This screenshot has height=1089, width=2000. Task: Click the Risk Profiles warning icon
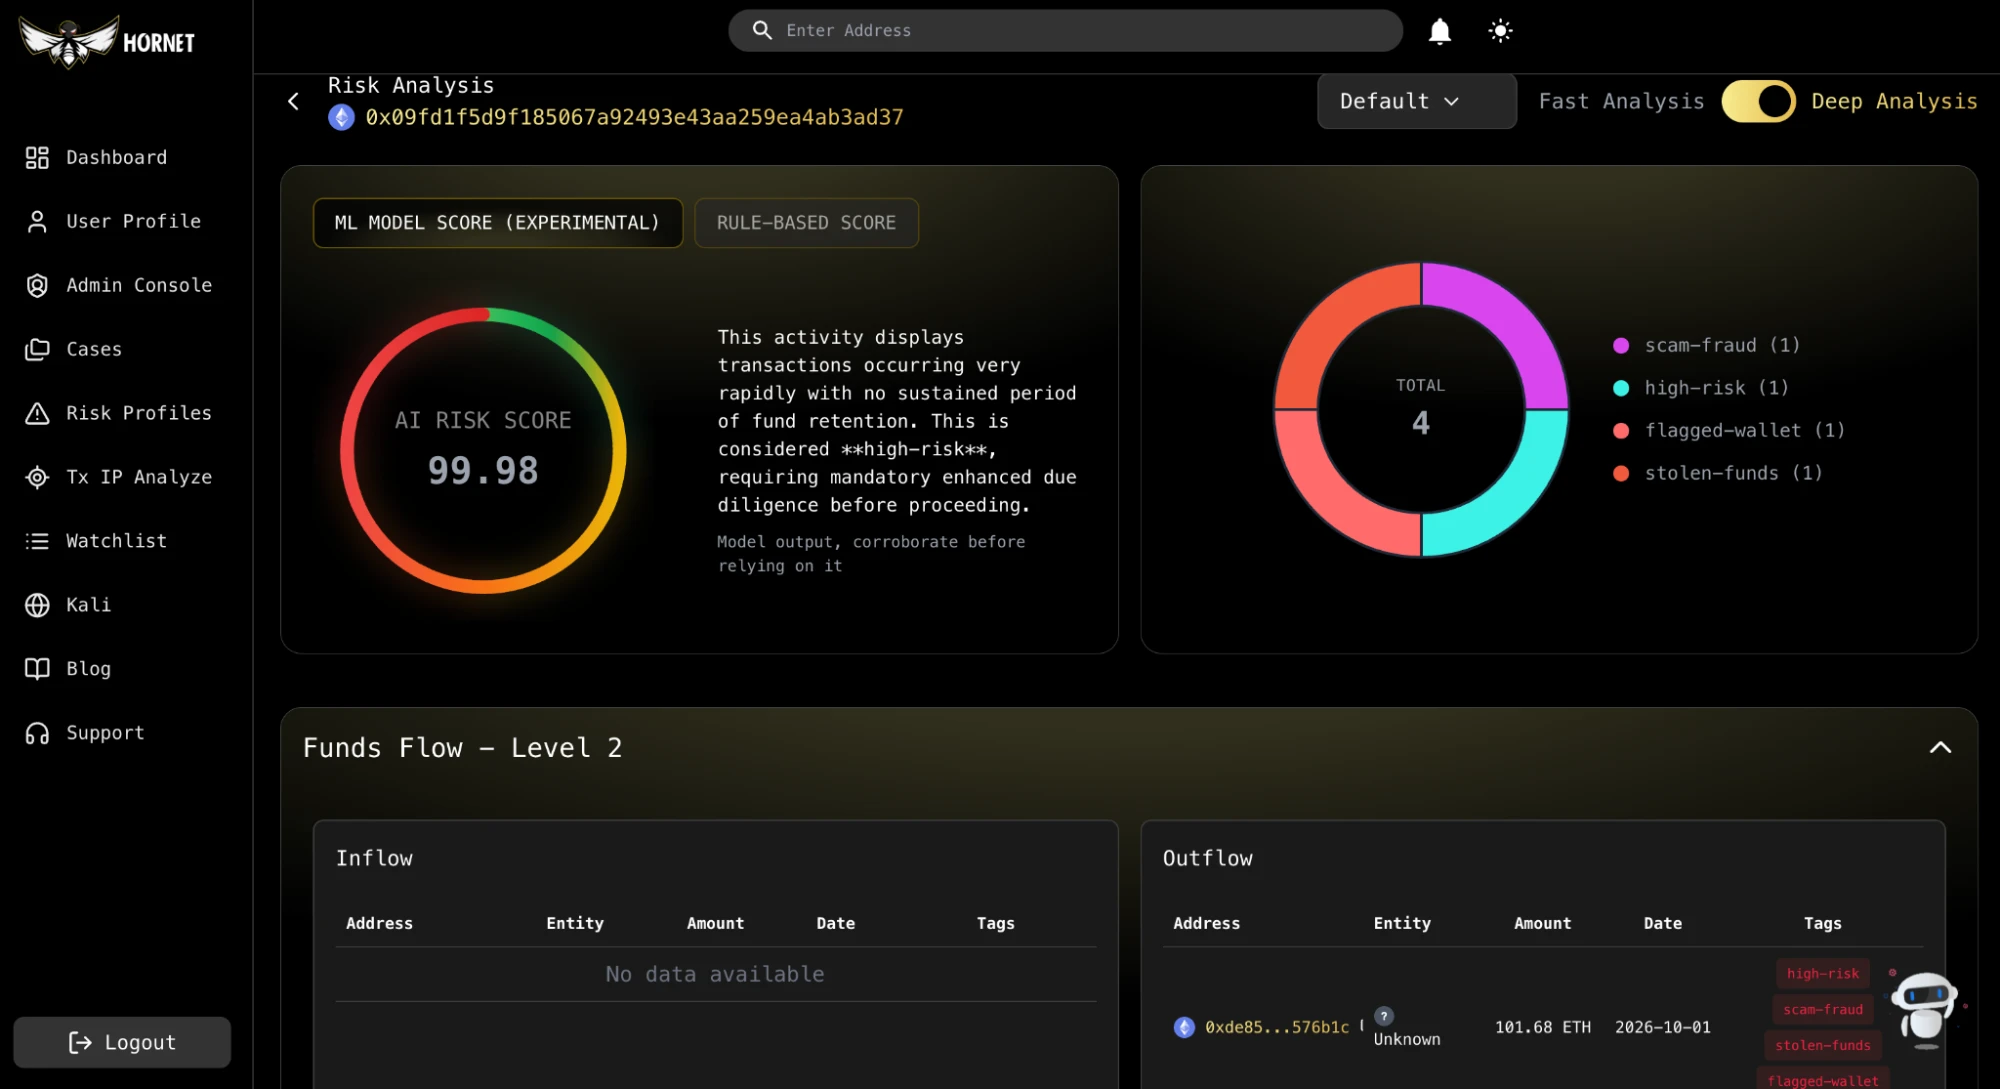pyautogui.click(x=37, y=413)
